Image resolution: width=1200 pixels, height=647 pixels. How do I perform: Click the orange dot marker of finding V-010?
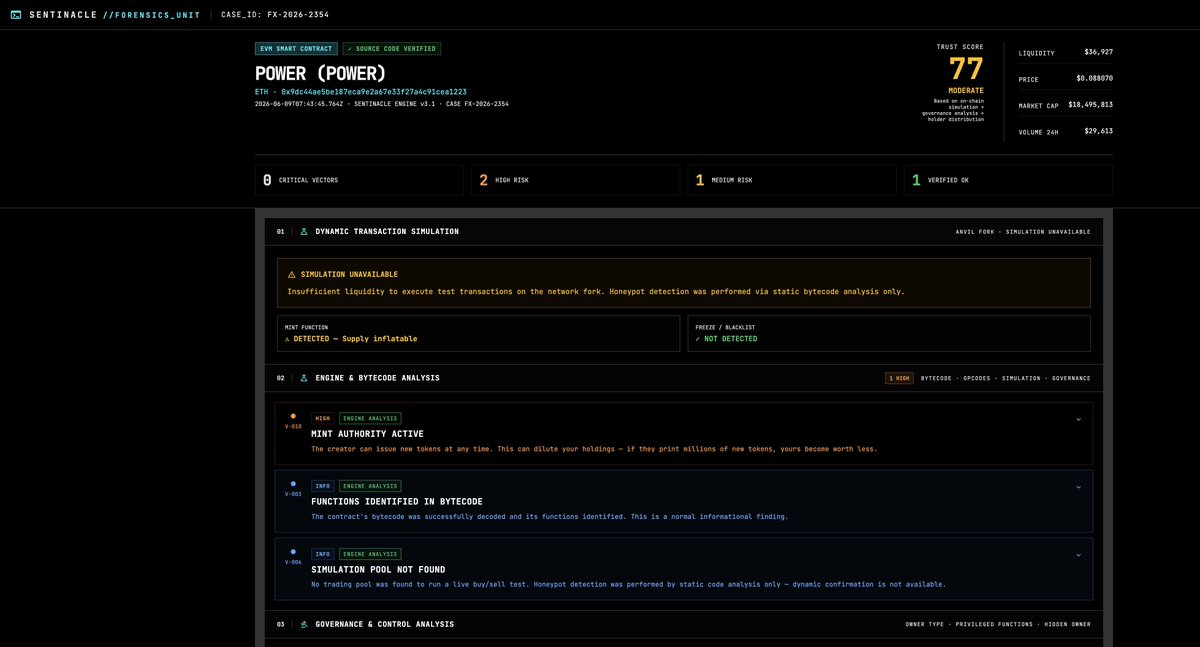point(293,416)
